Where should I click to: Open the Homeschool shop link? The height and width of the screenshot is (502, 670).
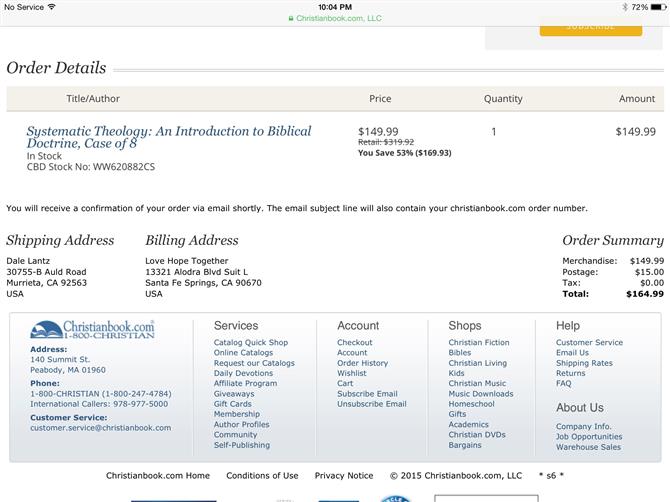(471, 404)
